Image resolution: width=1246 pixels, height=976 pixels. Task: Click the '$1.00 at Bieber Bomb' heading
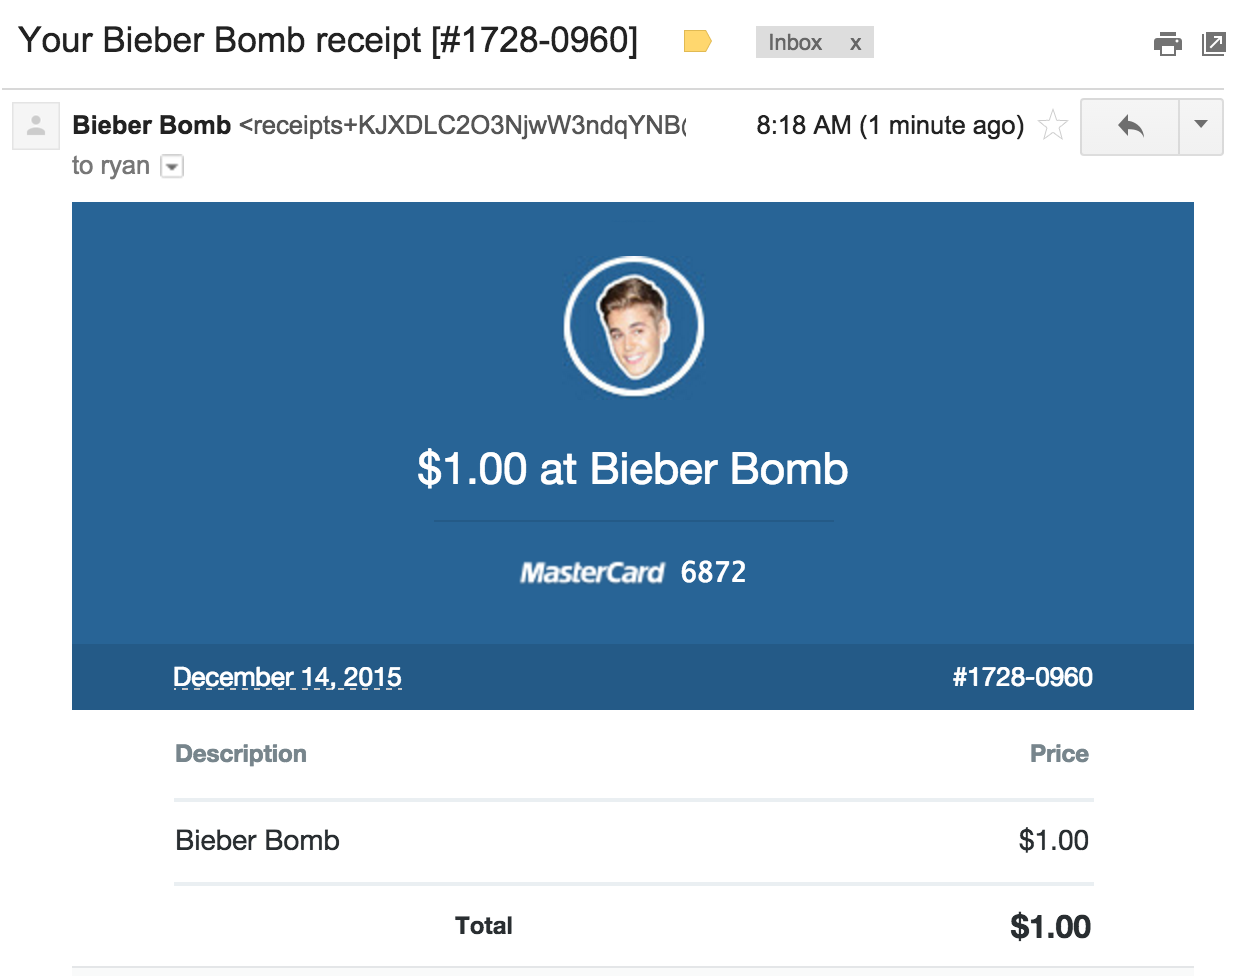click(633, 469)
